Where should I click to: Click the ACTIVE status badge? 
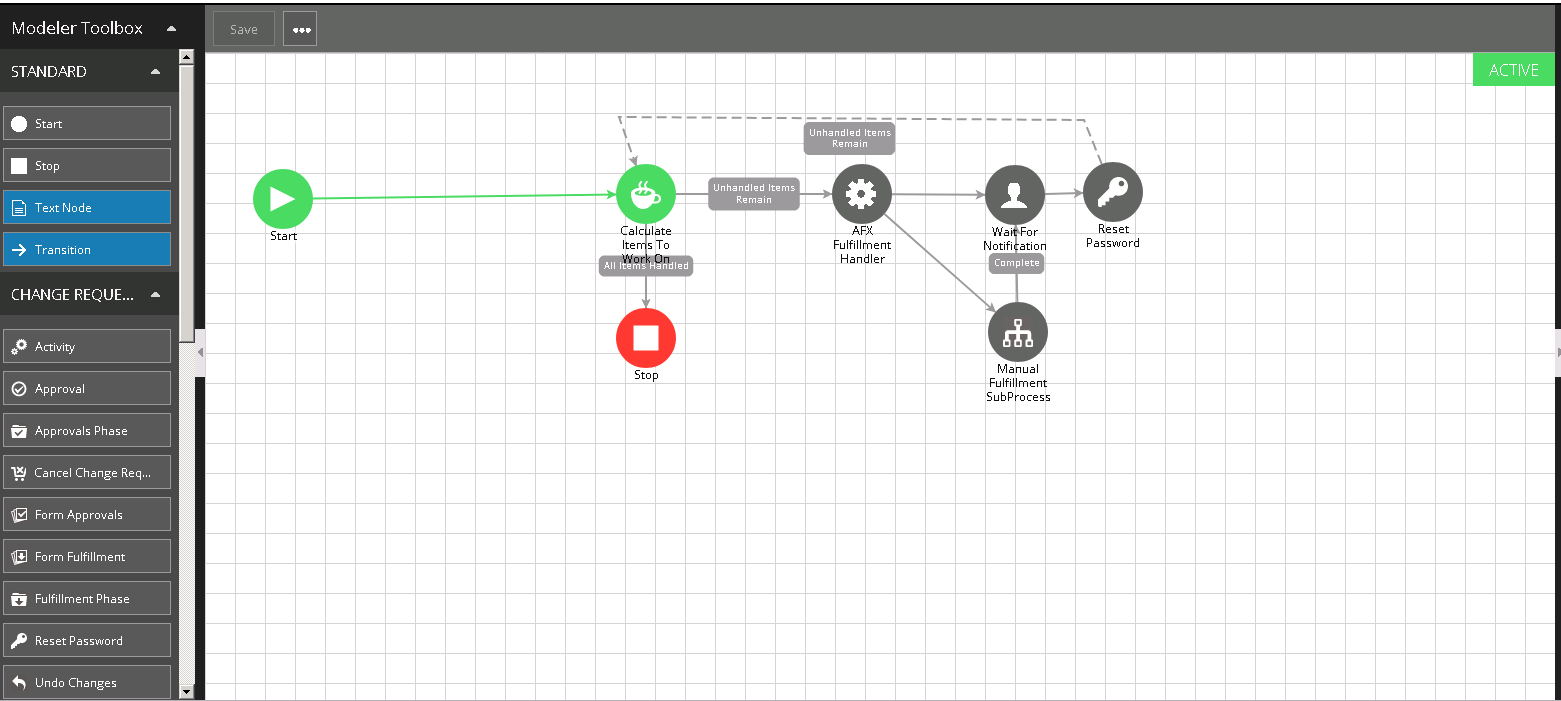coord(1513,70)
